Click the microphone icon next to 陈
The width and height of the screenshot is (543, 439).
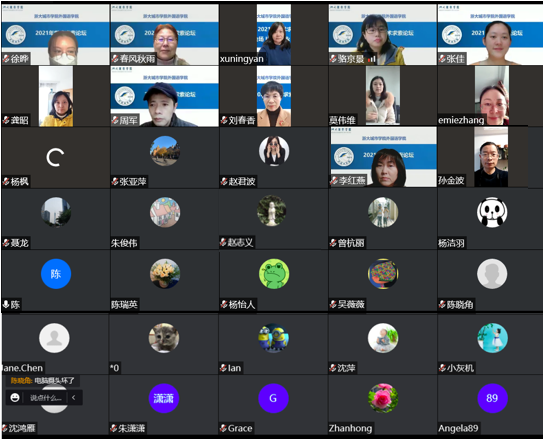[x=6, y=304]
